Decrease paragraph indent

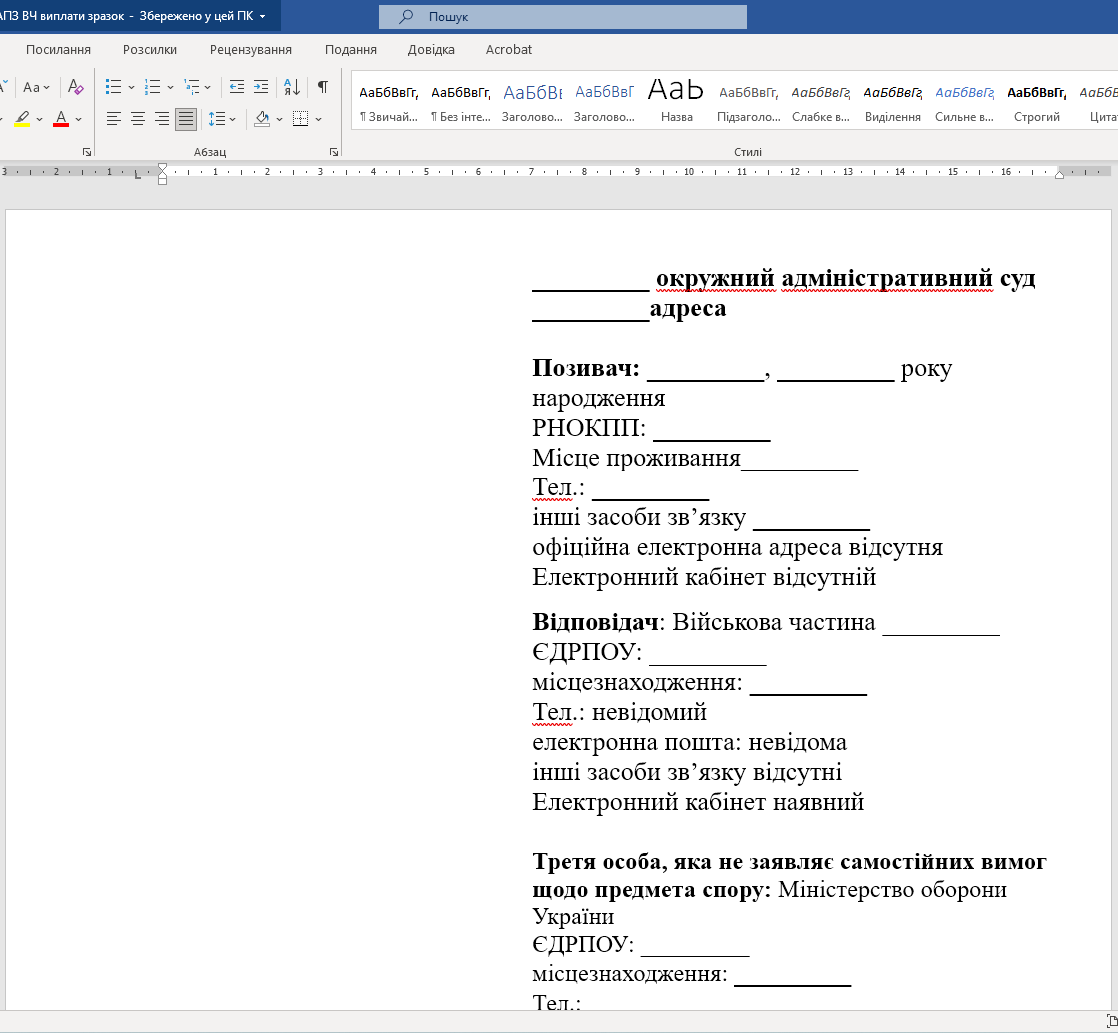click(236, 87)
